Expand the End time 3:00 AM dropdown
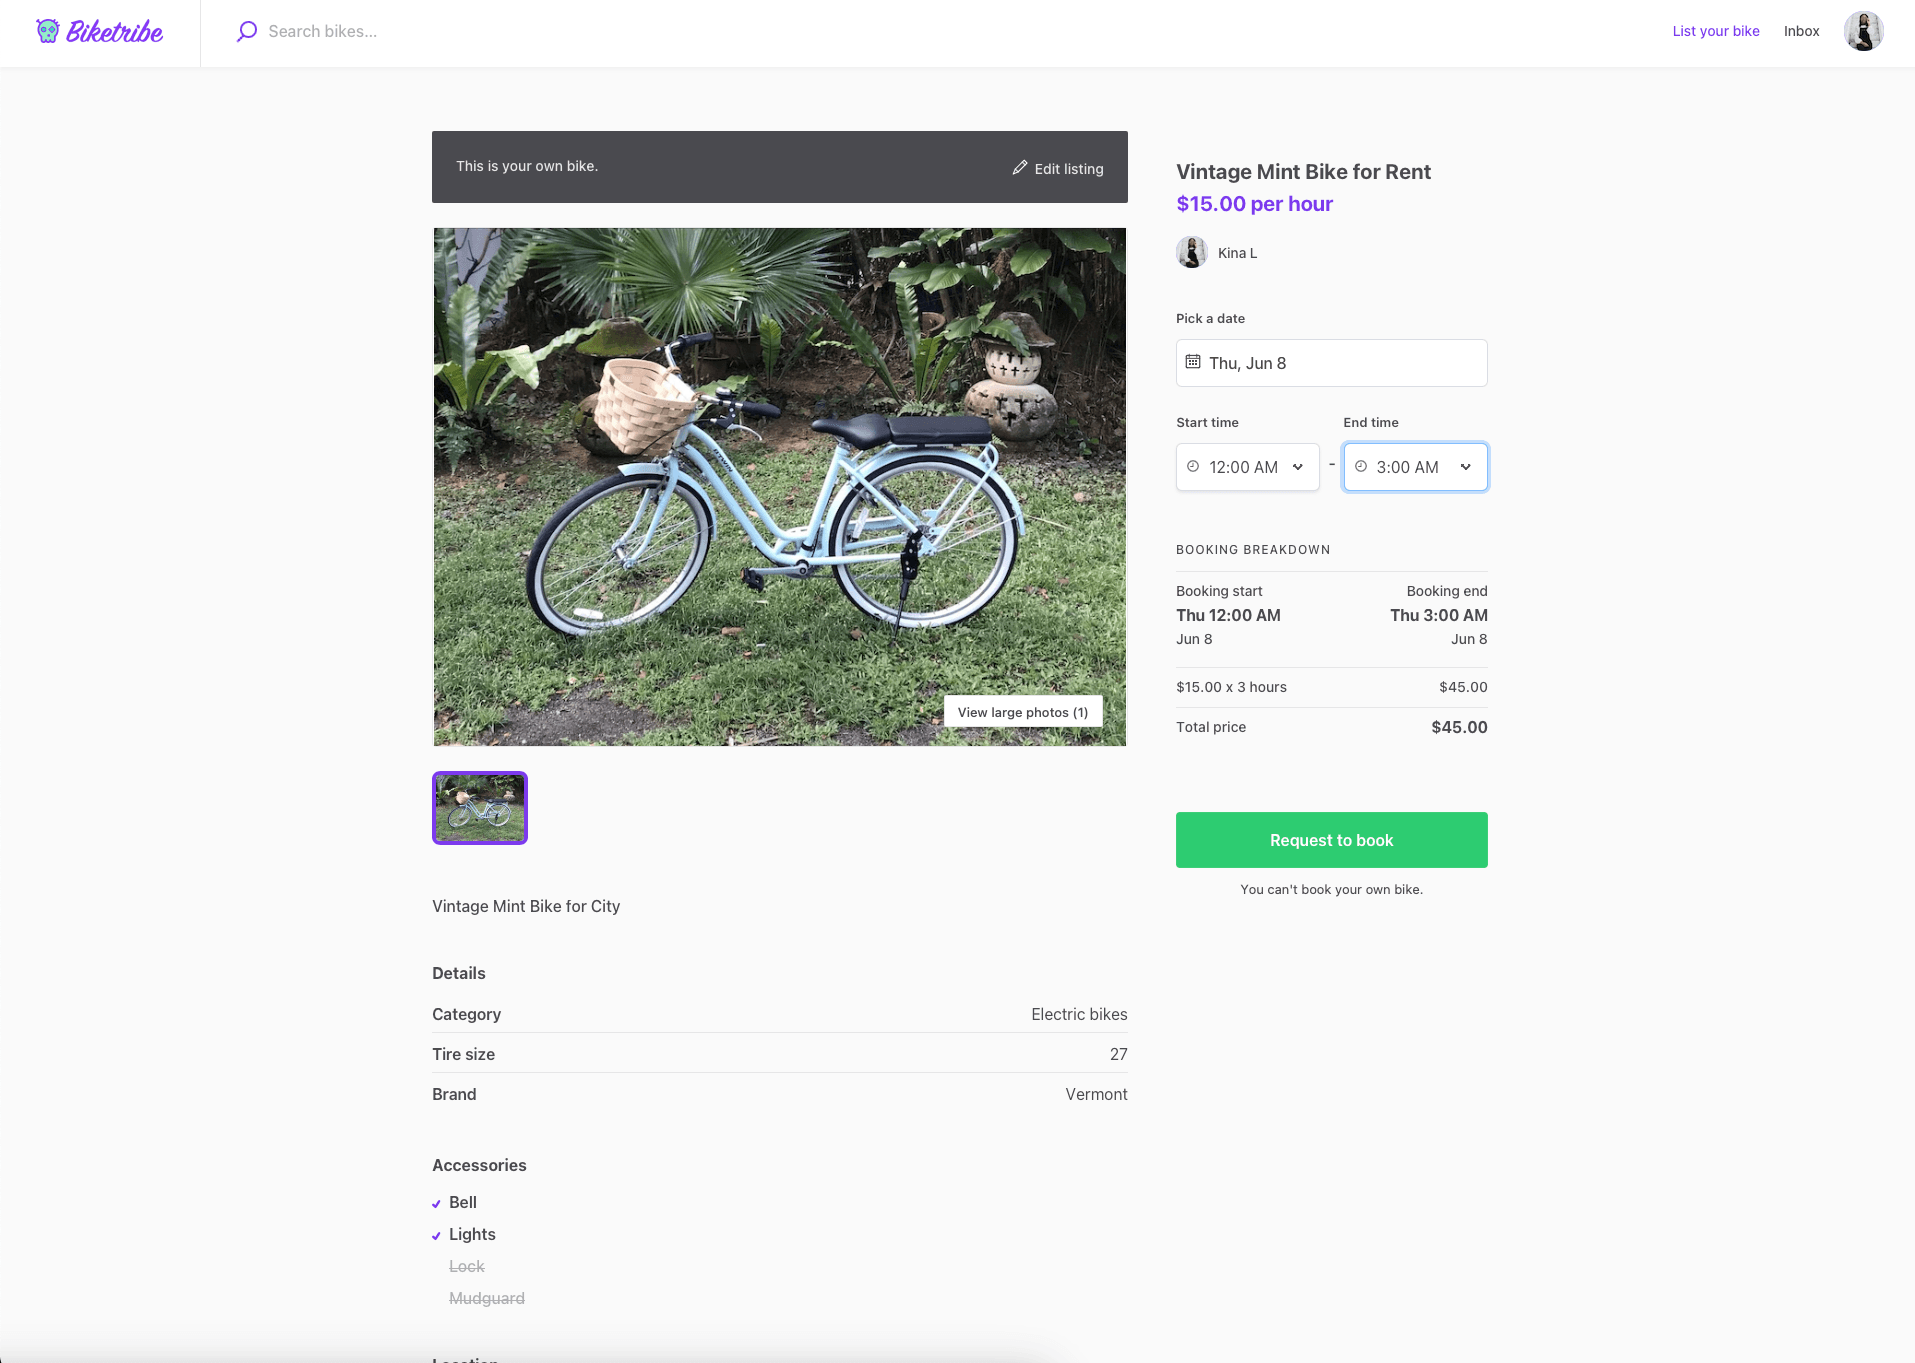This screenshot has height=1363, width=1915. pyautogui.click(x=1416, y=467)
